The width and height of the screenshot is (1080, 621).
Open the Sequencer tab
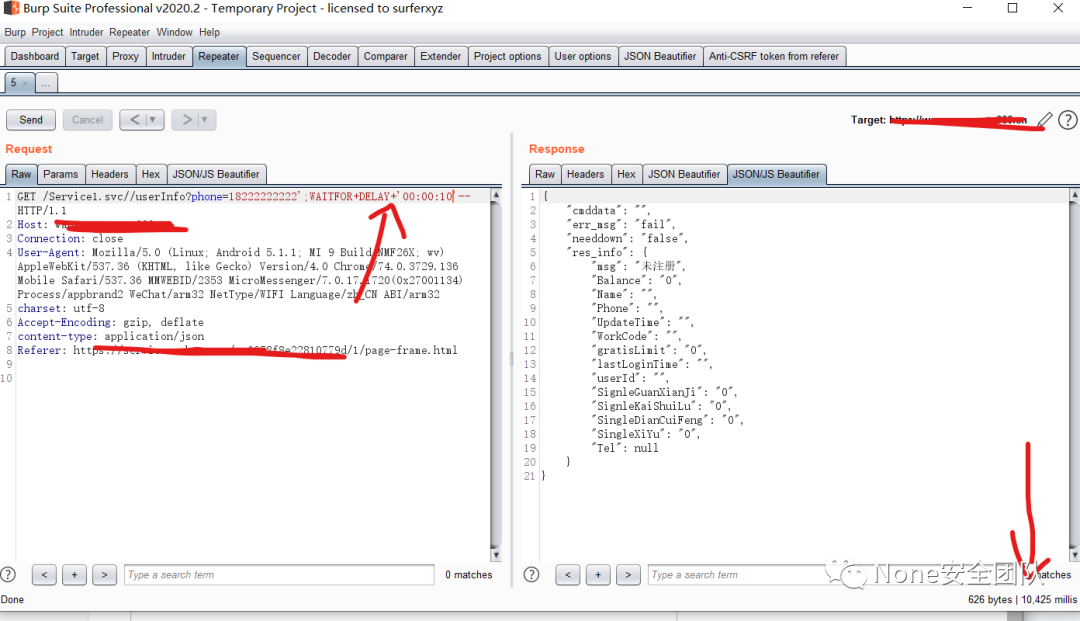point(276,56)
